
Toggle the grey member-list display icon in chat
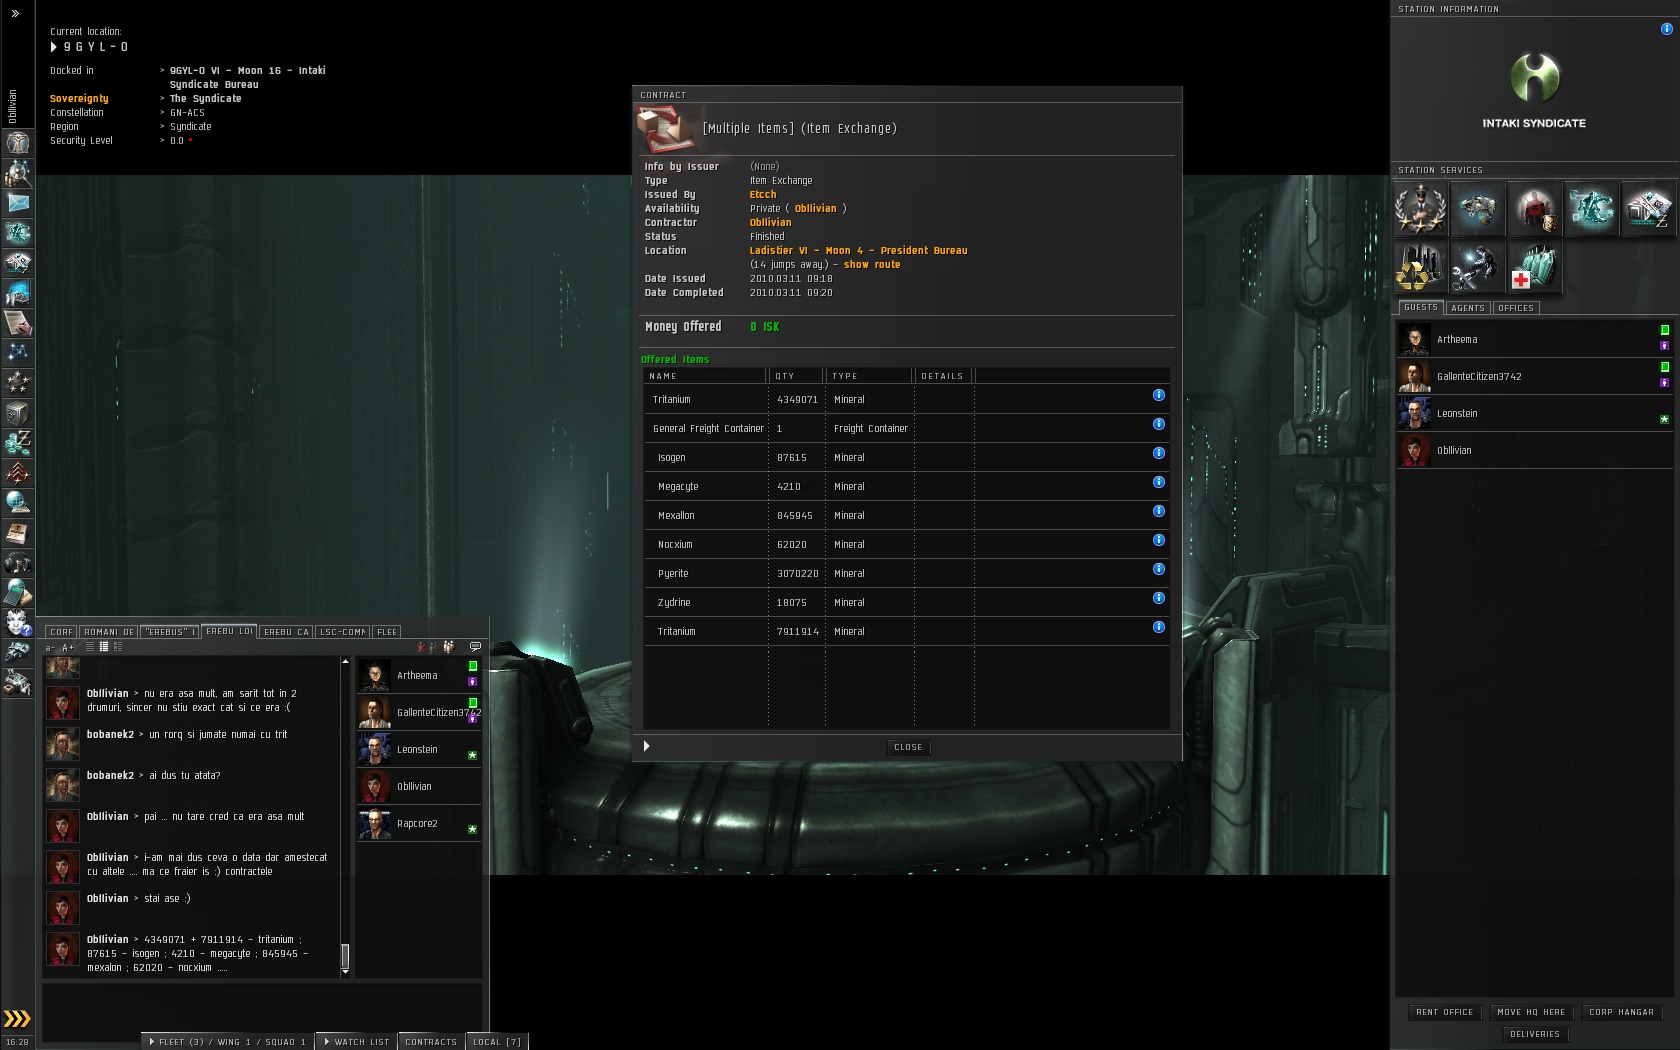(x=434, y=647)
